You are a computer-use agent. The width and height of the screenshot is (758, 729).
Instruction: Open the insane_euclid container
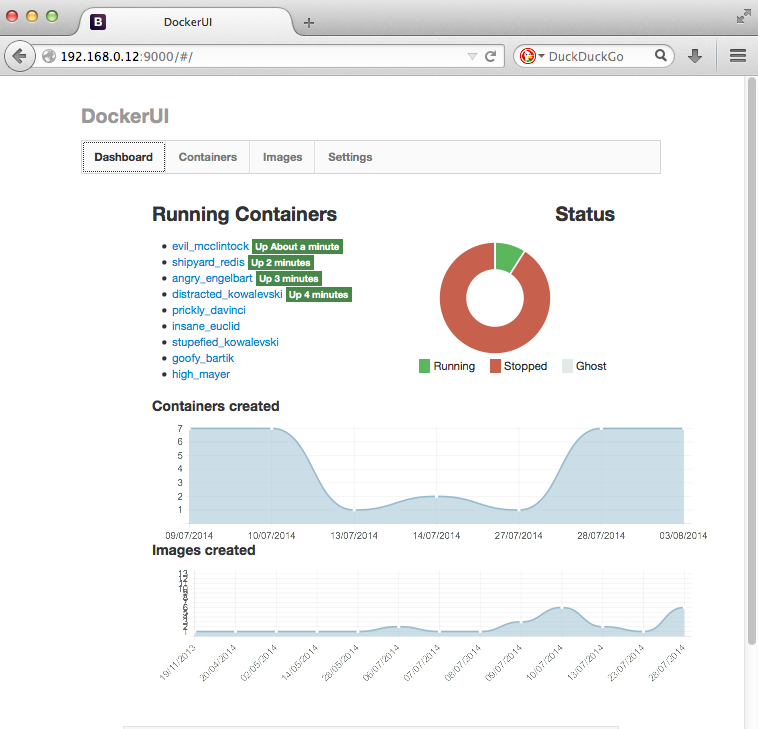[206, 326]
